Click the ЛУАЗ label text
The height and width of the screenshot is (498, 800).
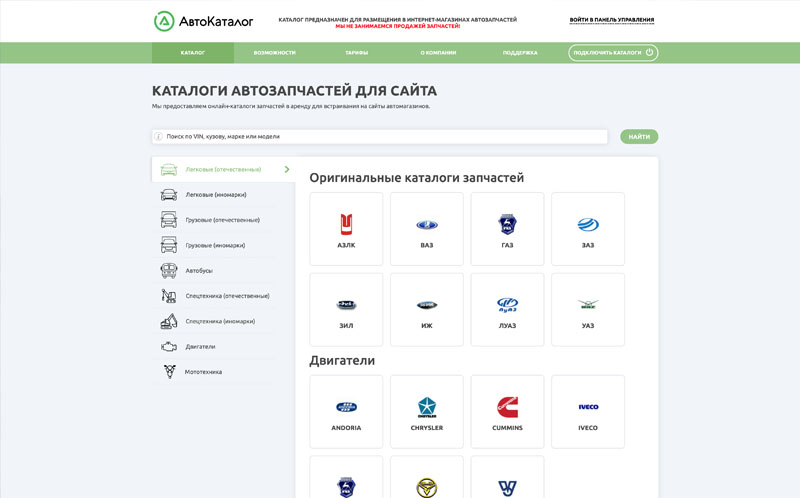click(507, 326)
